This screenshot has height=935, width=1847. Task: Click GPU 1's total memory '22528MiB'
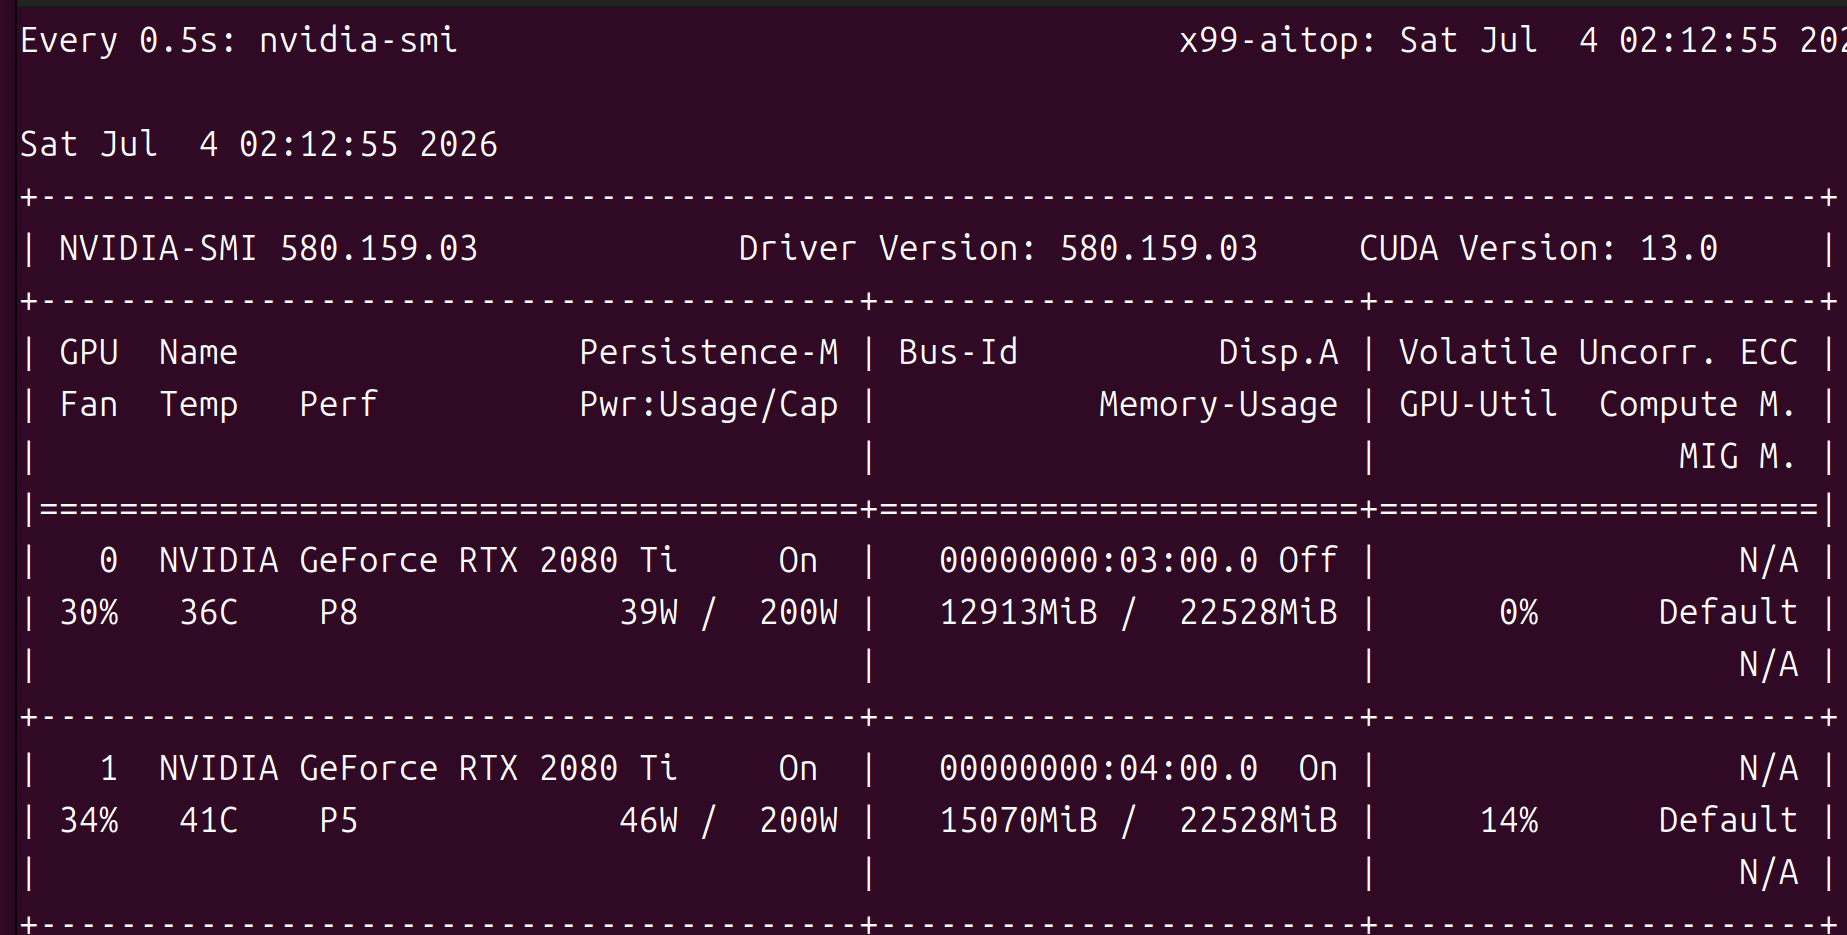pyautogui.click(x=1258, y=820)
